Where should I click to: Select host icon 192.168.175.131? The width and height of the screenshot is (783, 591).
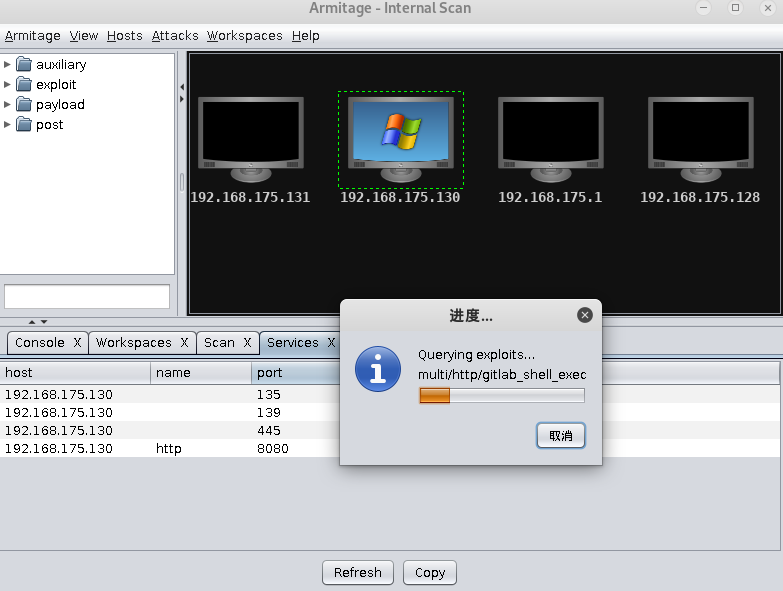(251, 140)
